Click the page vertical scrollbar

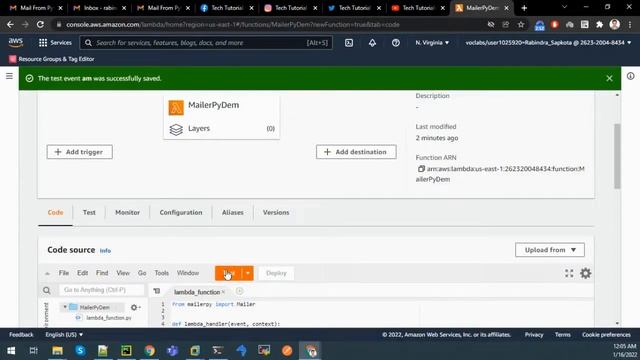coord(617,156)
